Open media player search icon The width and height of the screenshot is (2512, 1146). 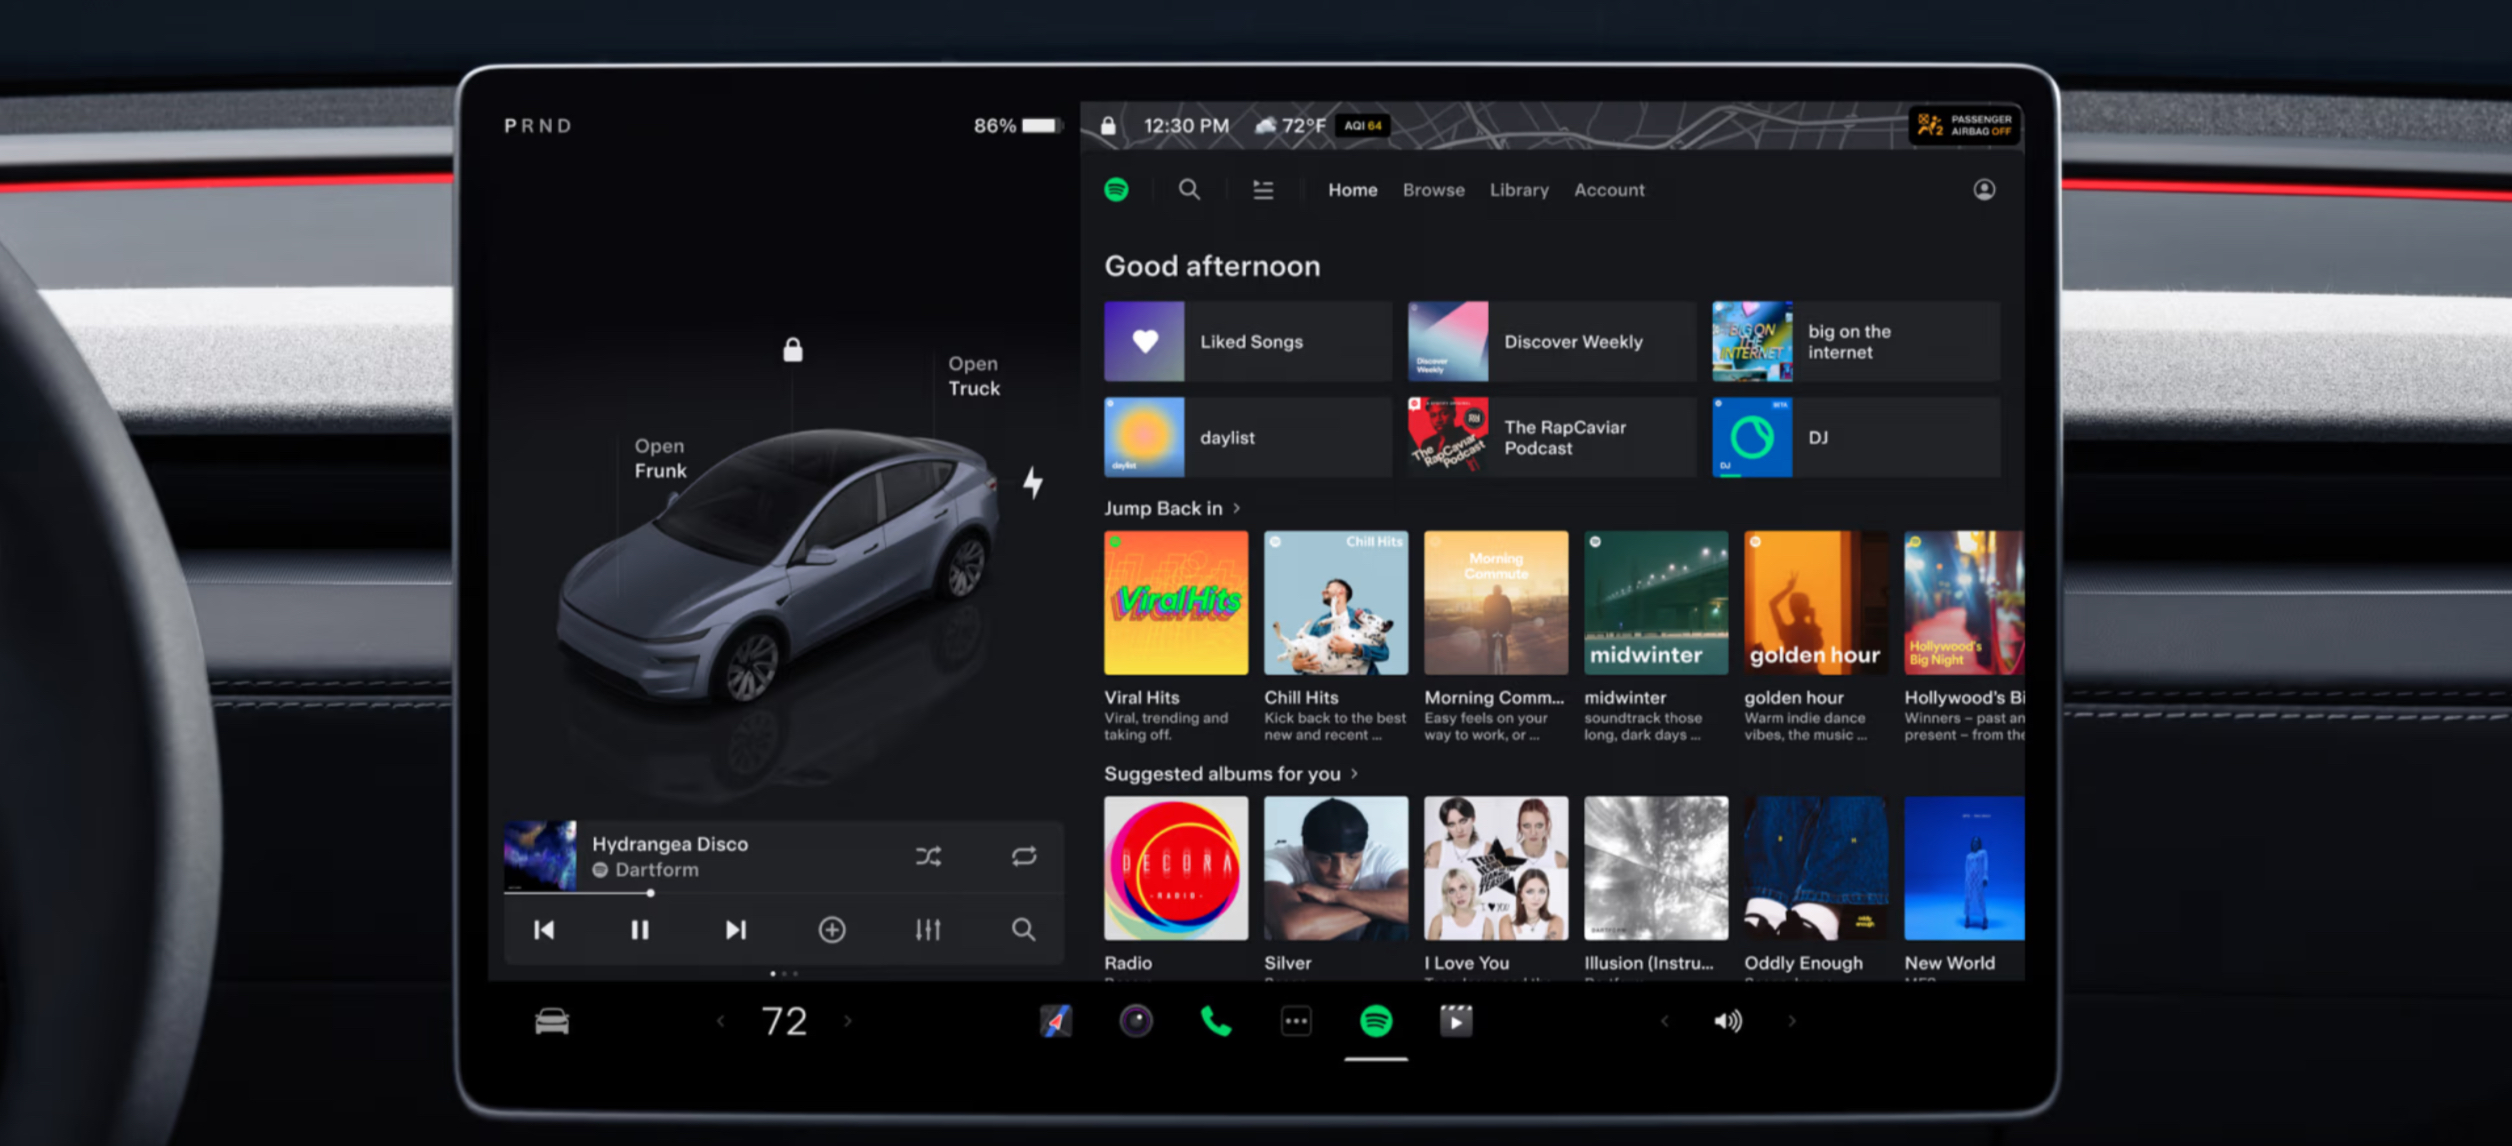[1023, 930]
